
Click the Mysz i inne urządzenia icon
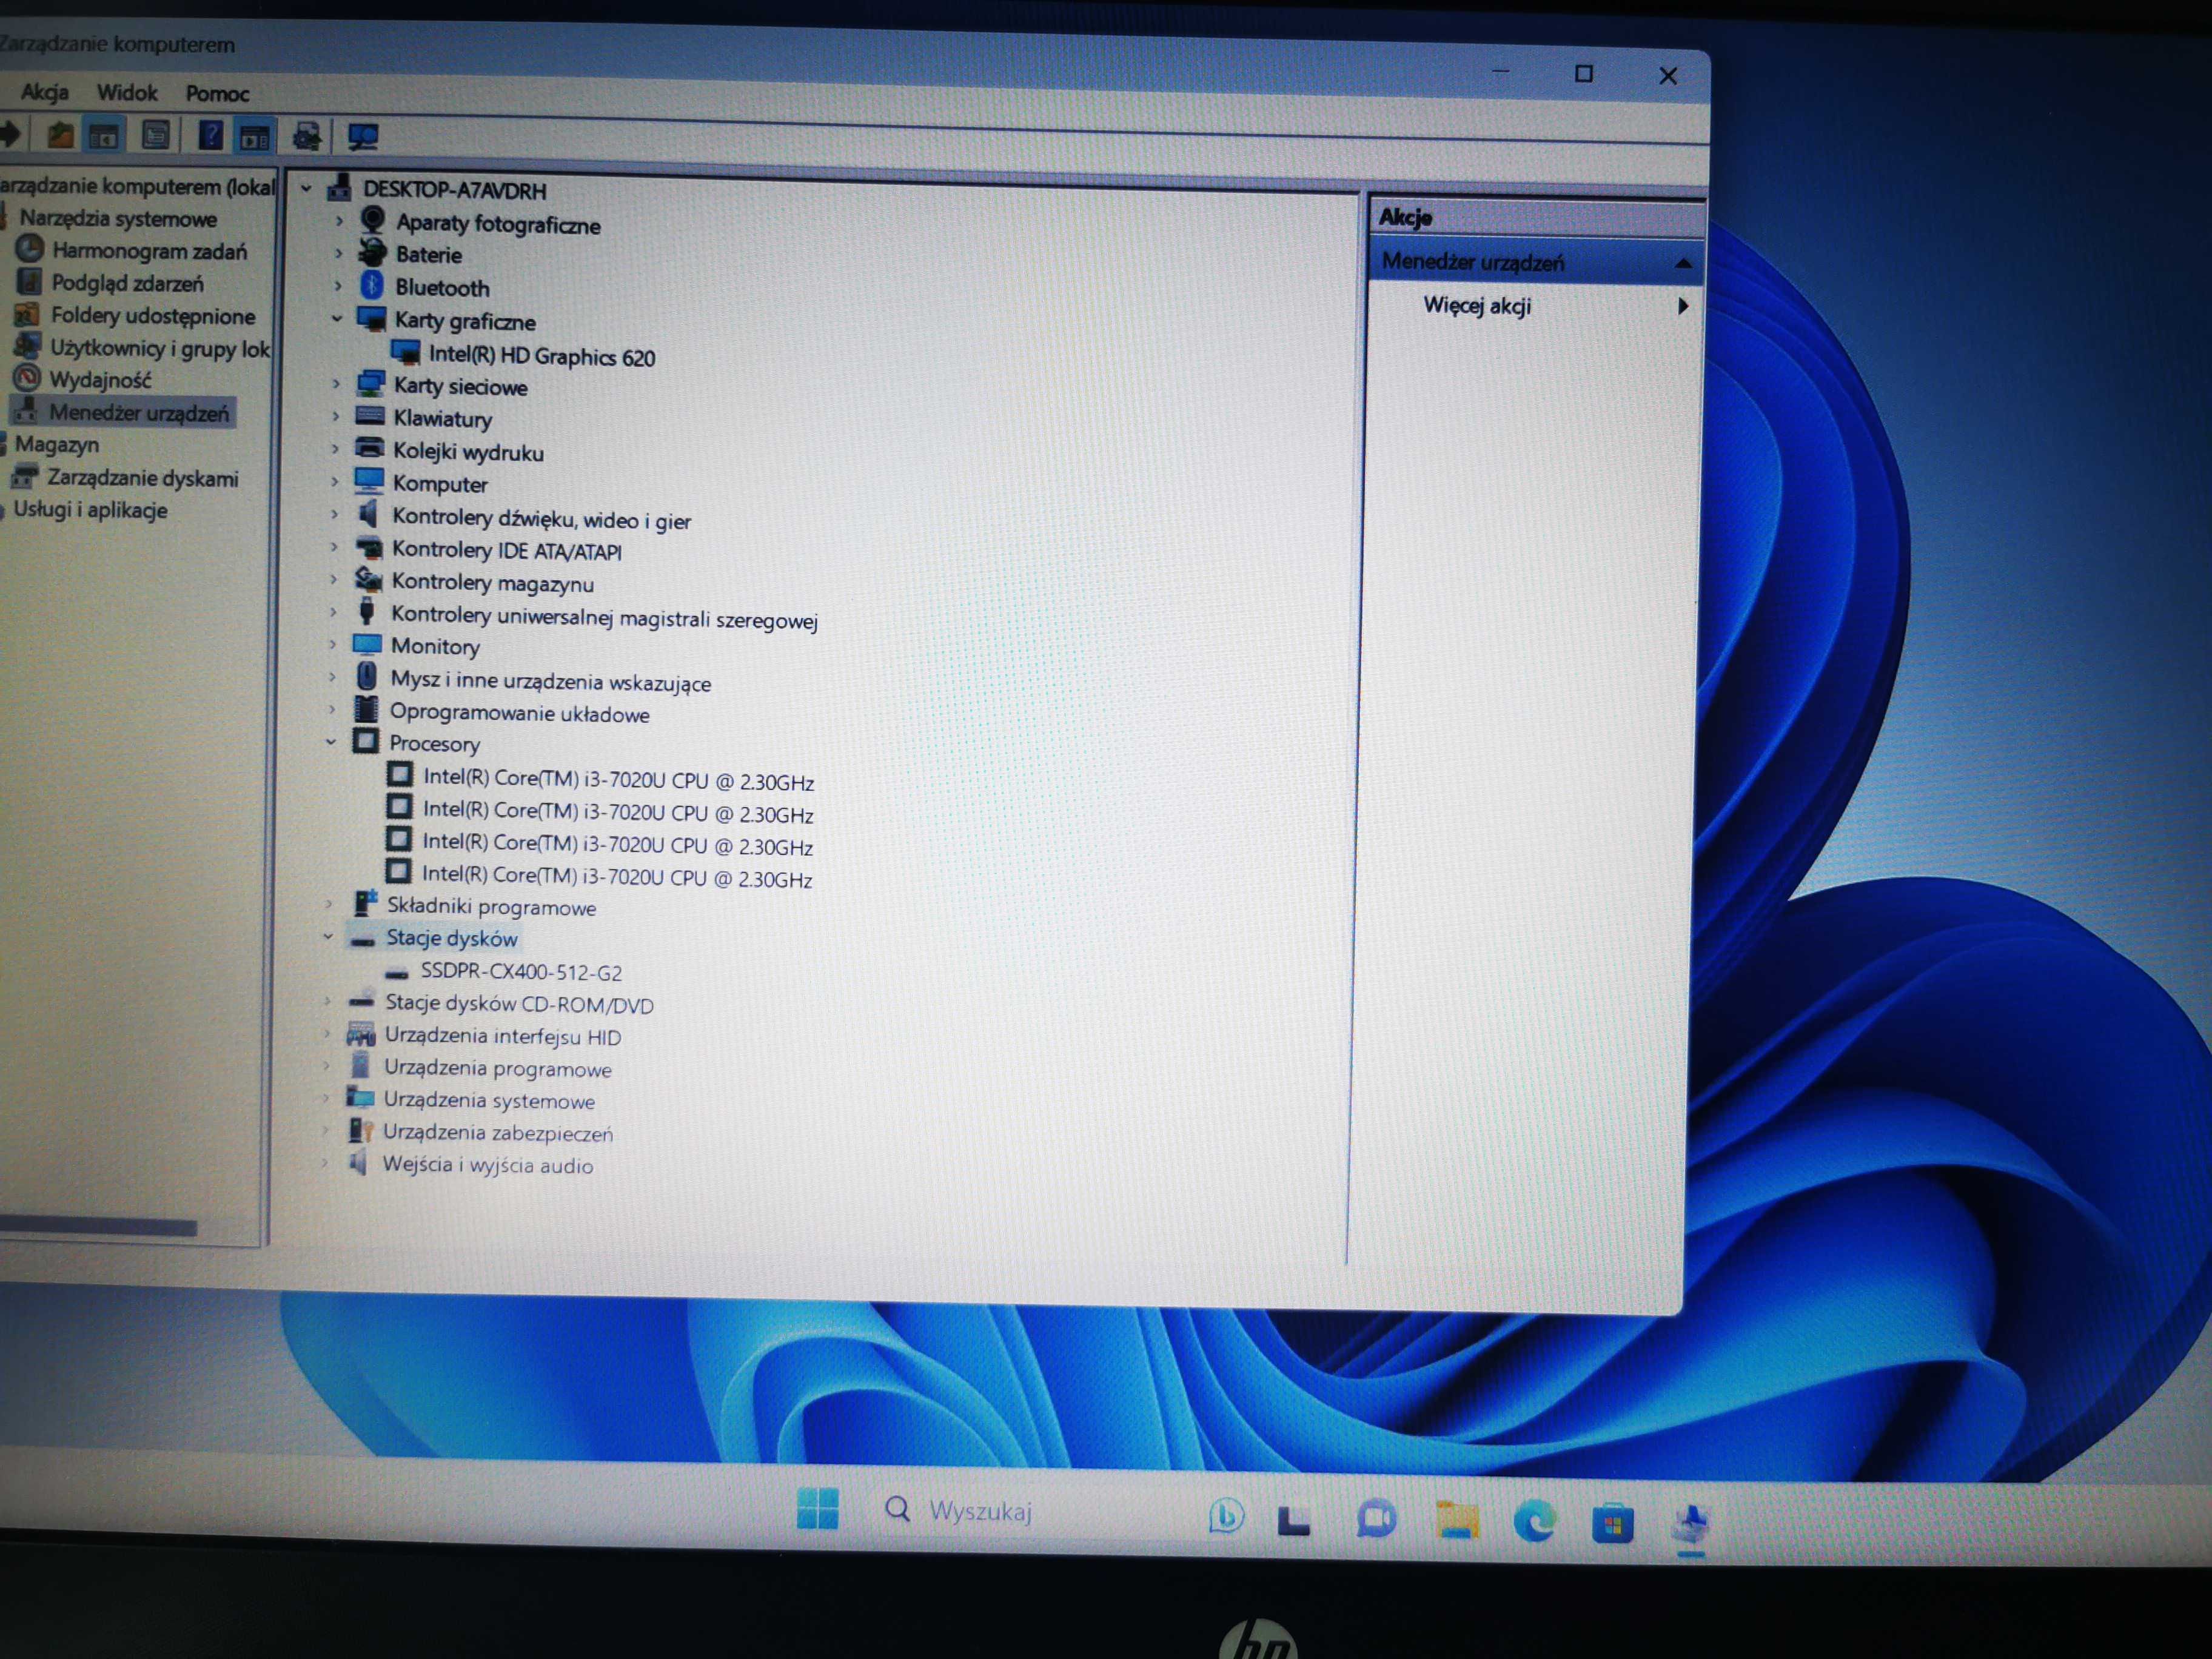click(367, 676)
